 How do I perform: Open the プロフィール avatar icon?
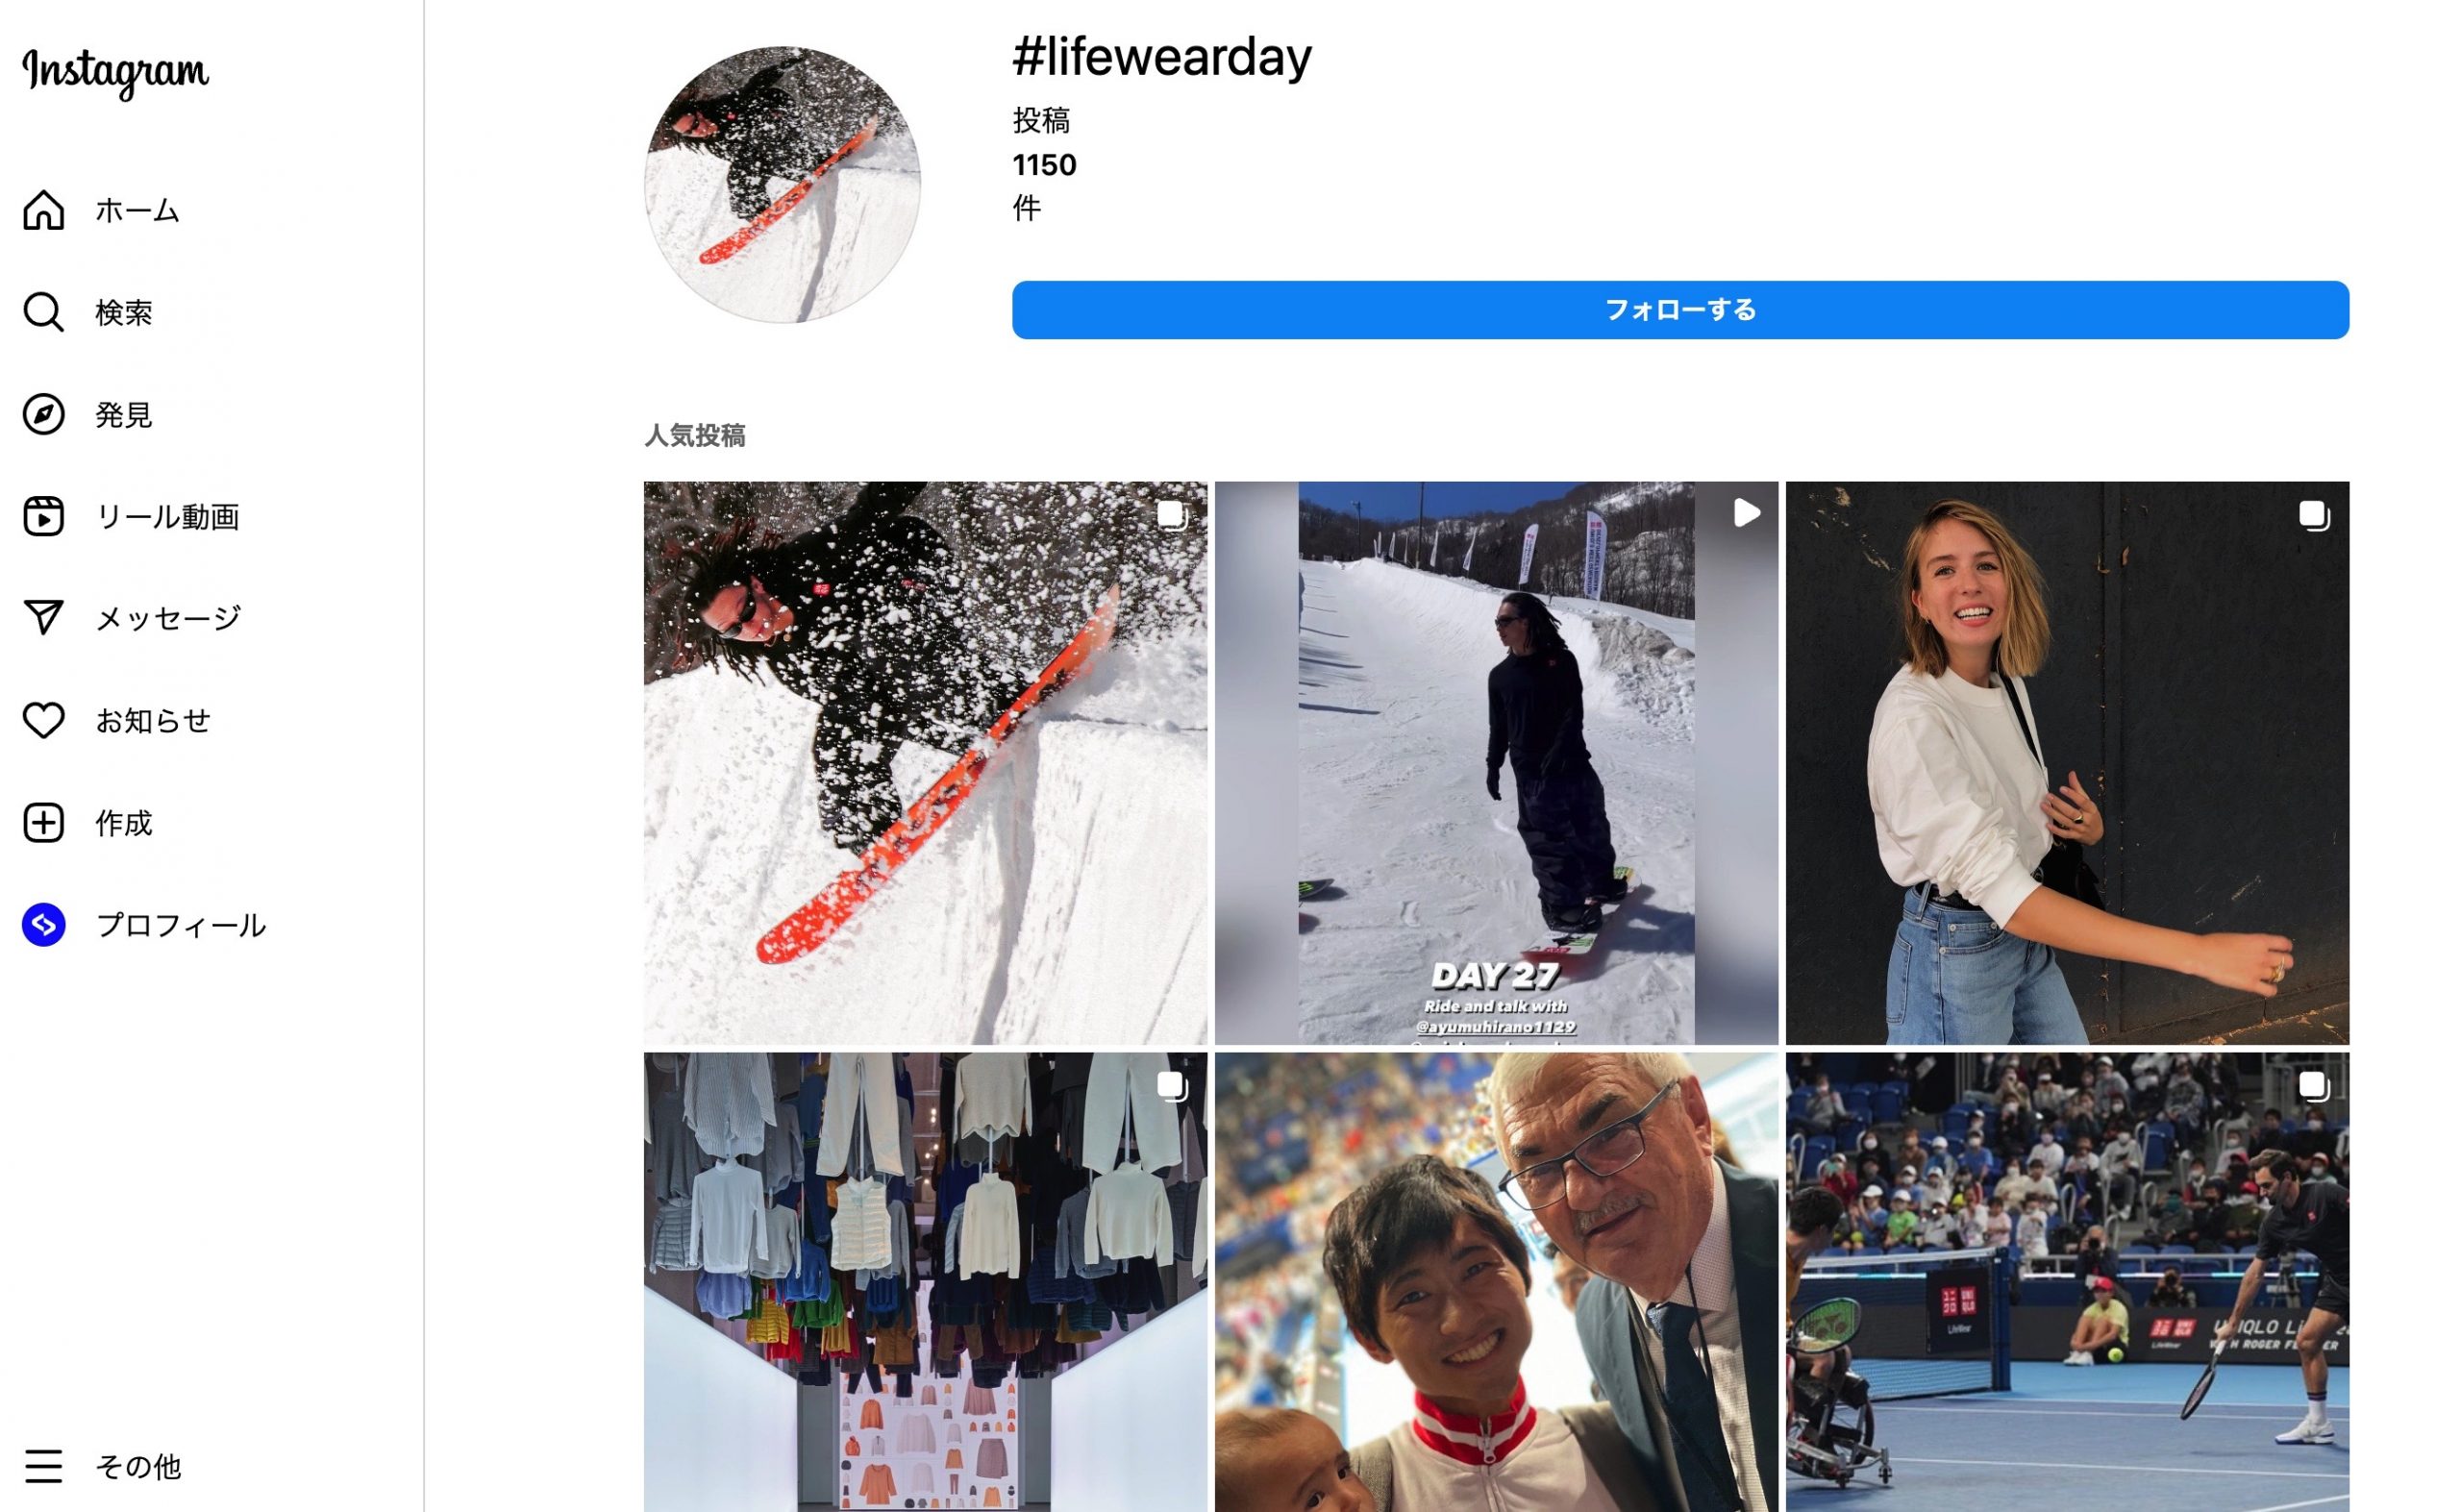(x=44, y=925)
